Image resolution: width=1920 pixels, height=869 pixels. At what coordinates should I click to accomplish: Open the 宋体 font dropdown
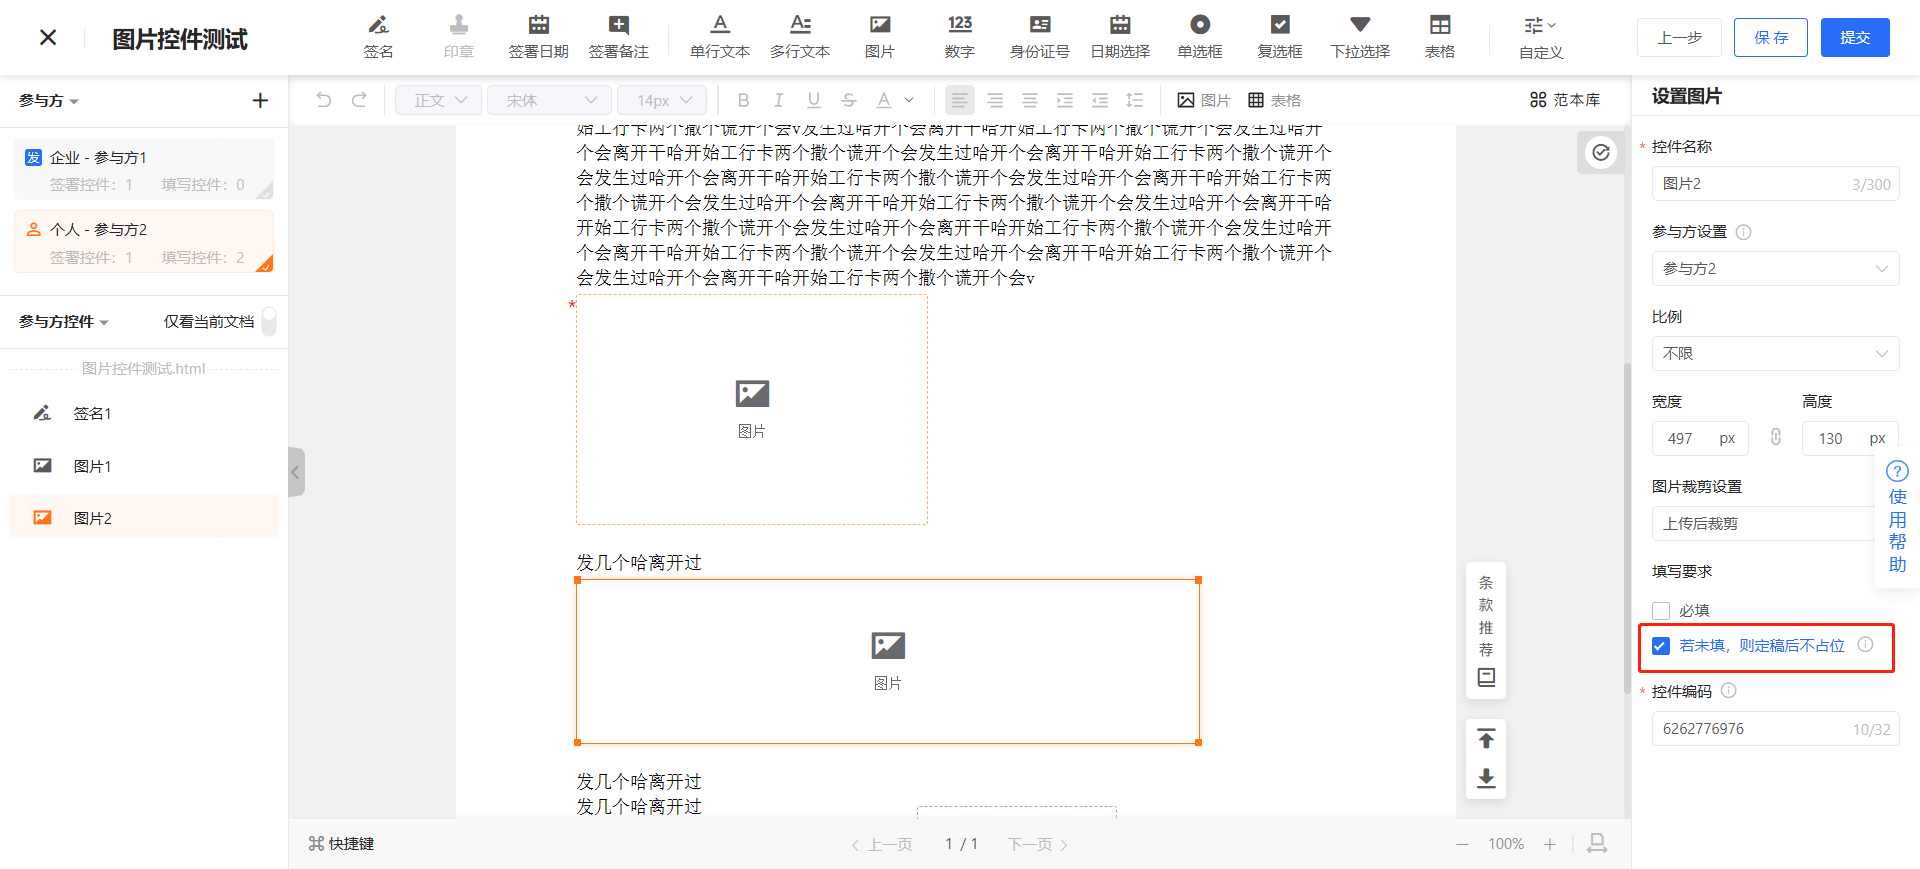pyautogui.click(x=549, y=100)
